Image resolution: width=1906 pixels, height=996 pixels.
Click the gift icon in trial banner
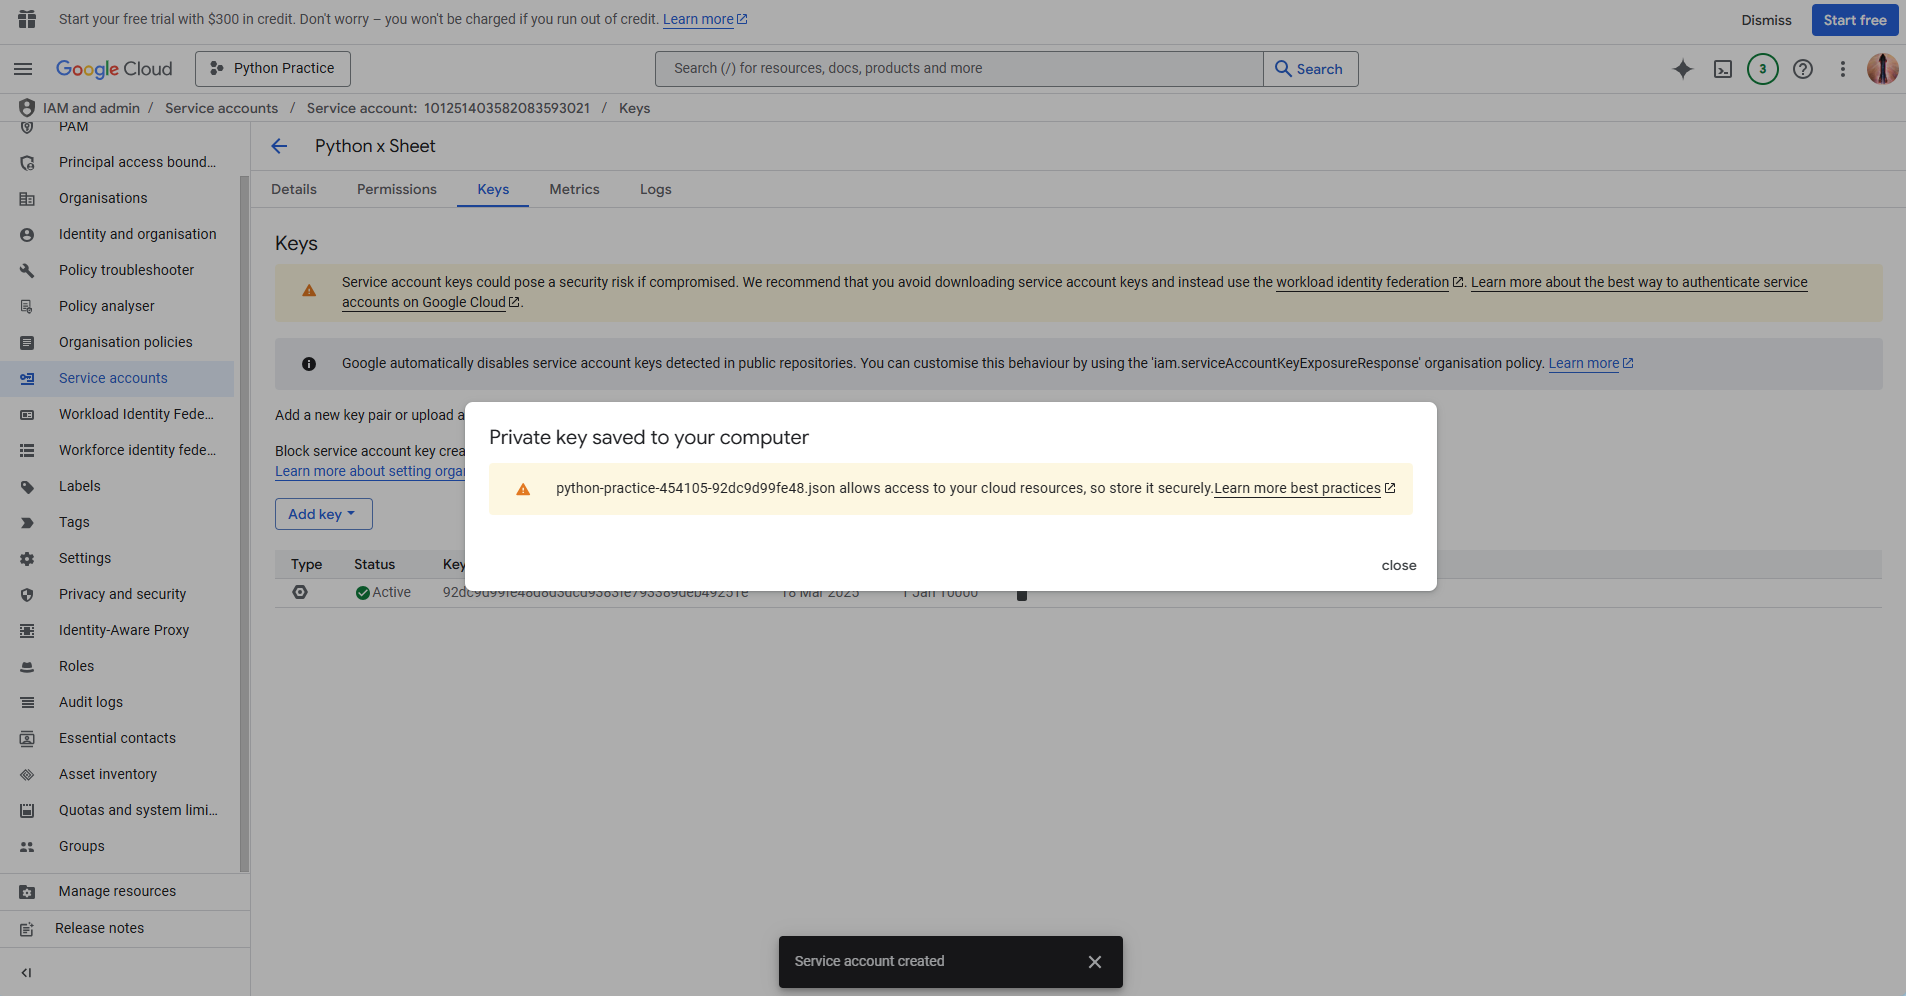tap(27, 19)
